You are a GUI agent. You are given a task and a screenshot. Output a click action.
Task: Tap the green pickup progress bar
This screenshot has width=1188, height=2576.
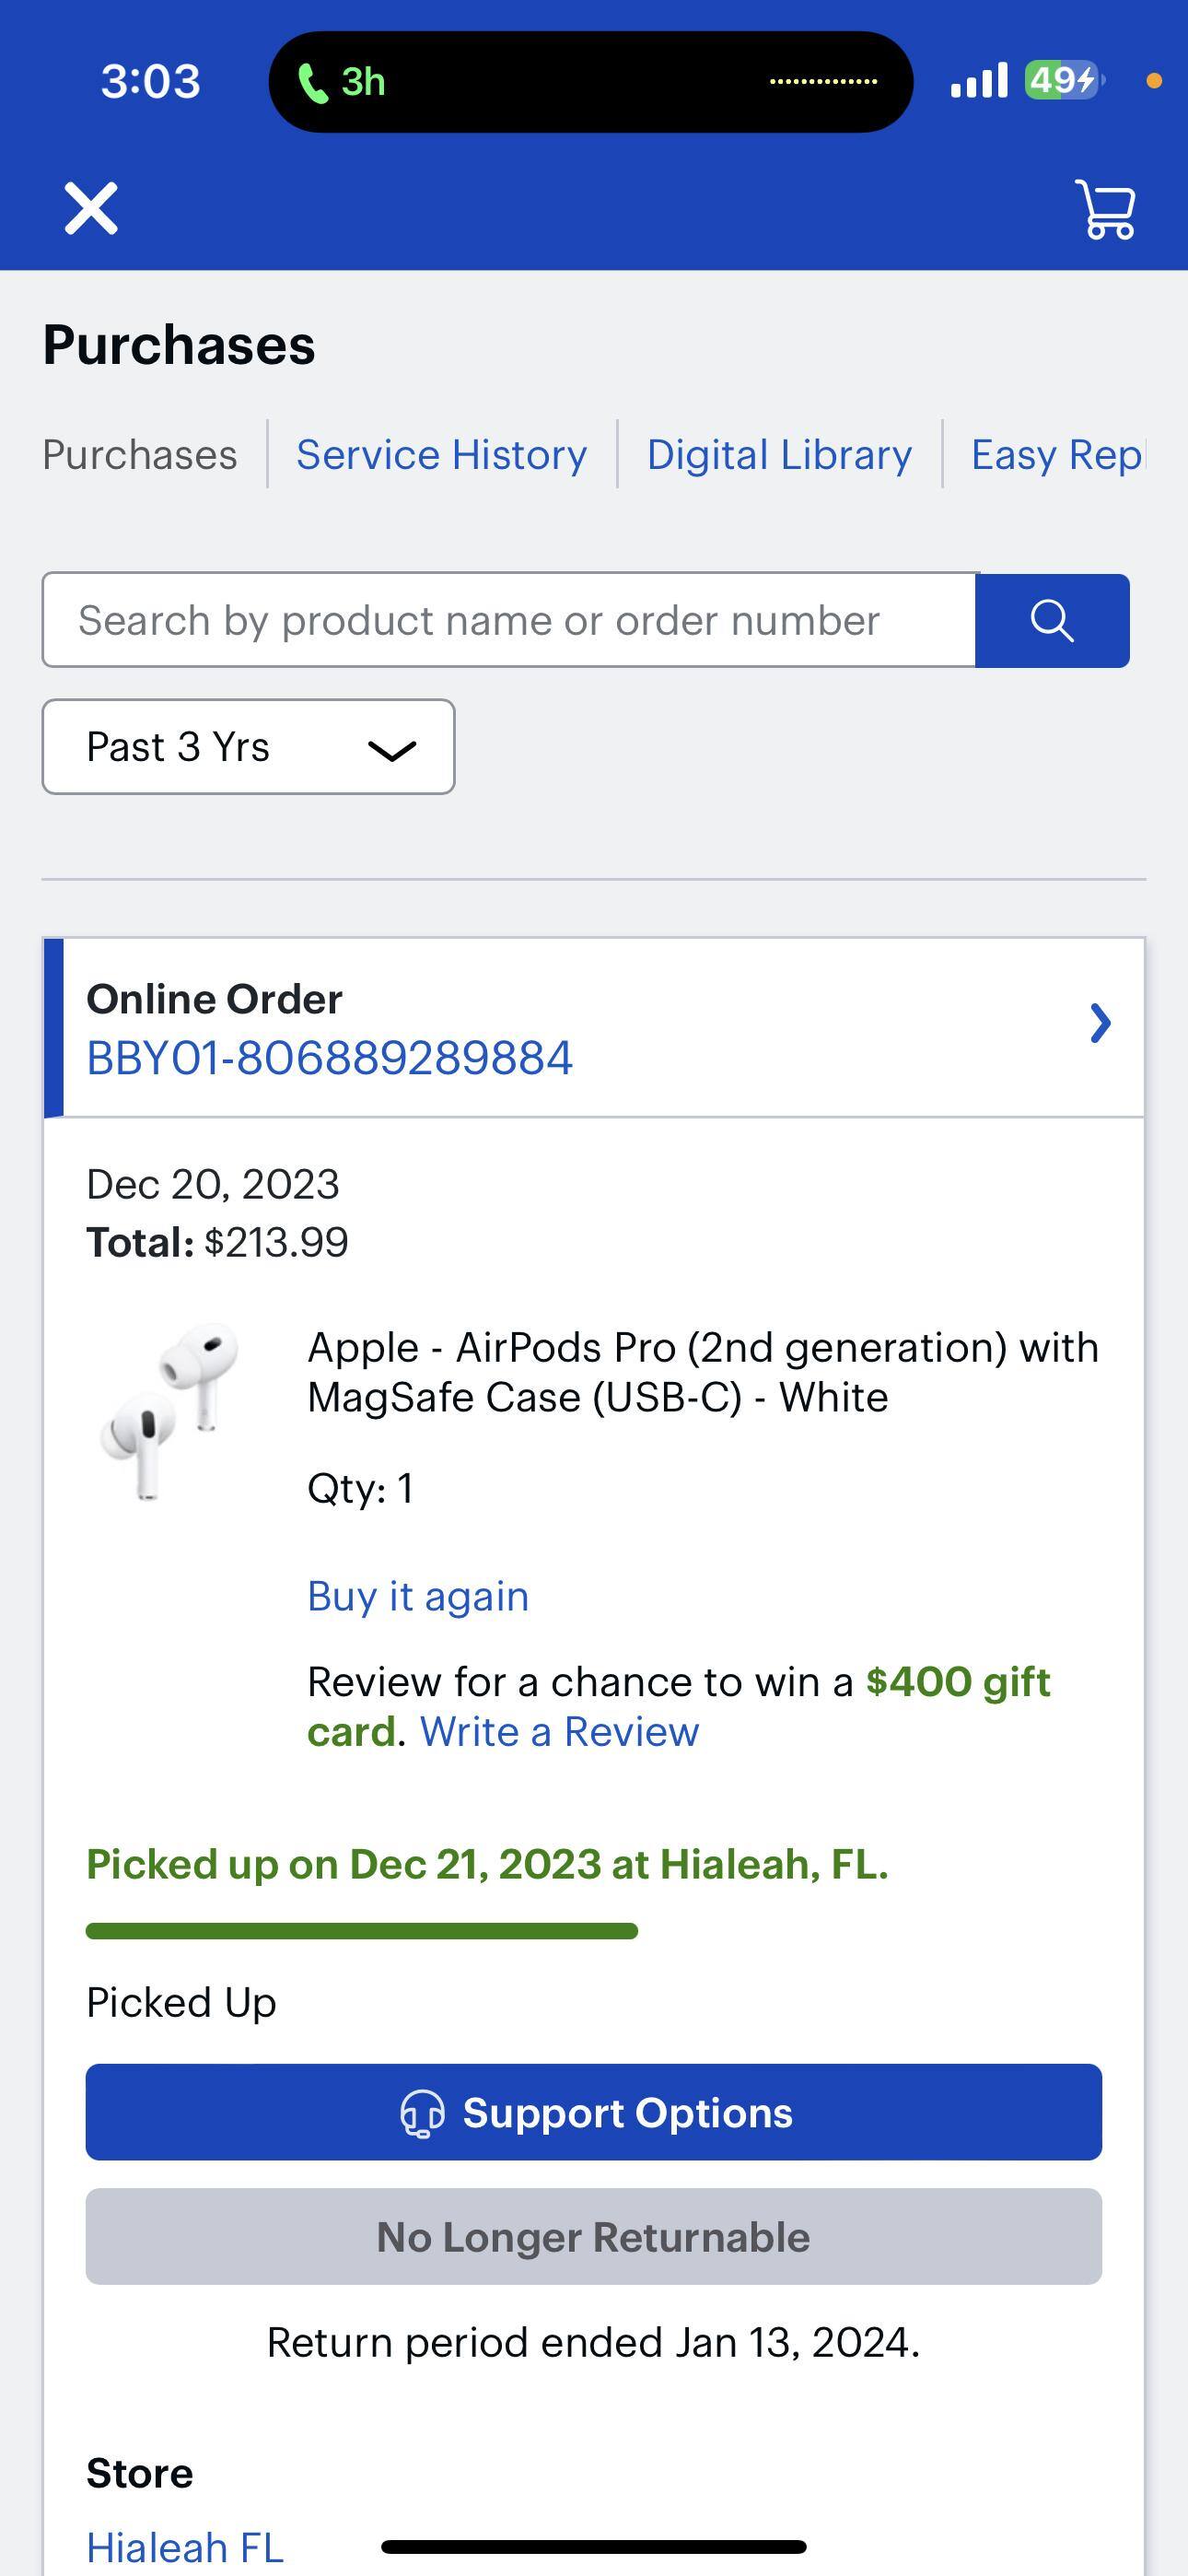pos(362,1931)
